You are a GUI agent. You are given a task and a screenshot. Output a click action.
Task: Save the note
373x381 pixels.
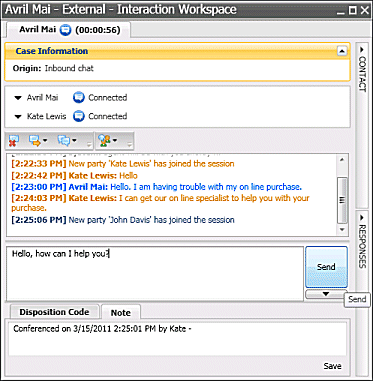332,366
